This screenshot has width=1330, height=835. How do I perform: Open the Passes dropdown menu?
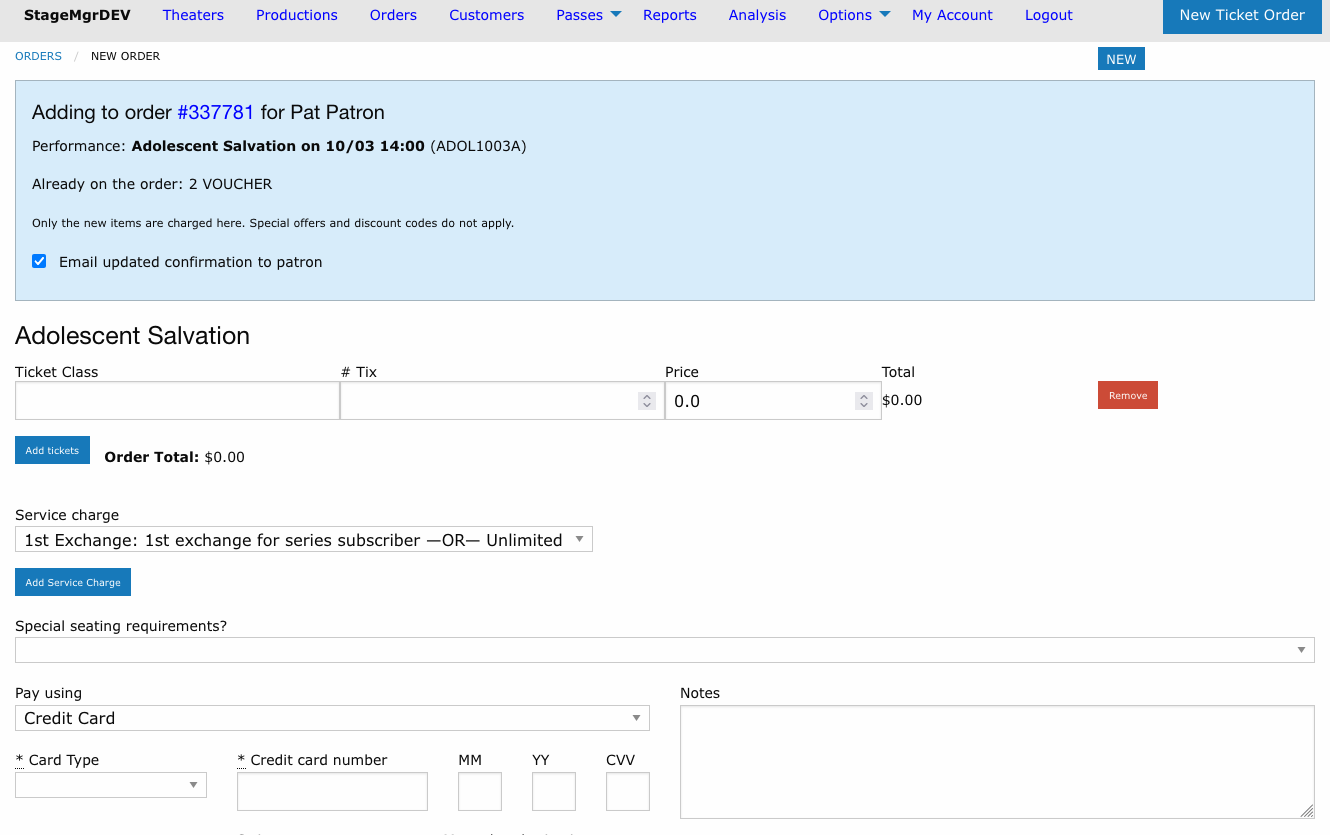(x=589, y=15)
